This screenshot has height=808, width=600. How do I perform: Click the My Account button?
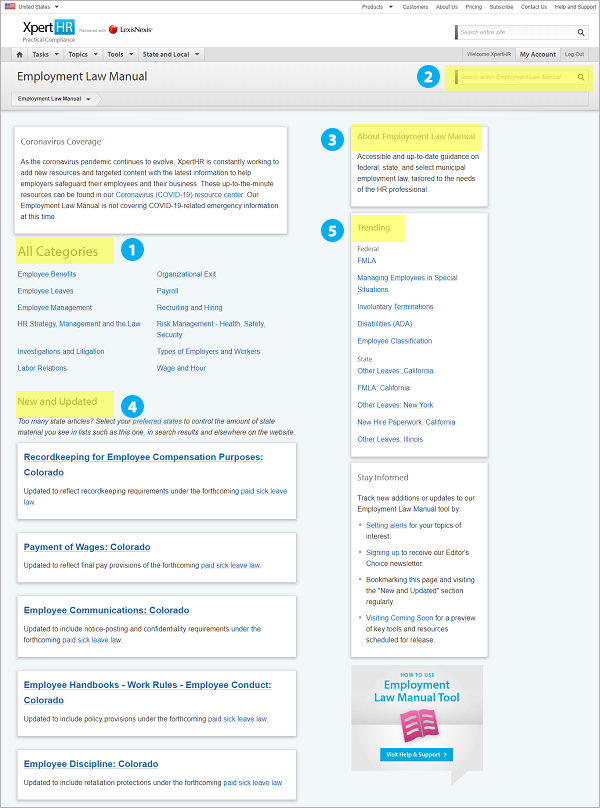pos(538,54)
